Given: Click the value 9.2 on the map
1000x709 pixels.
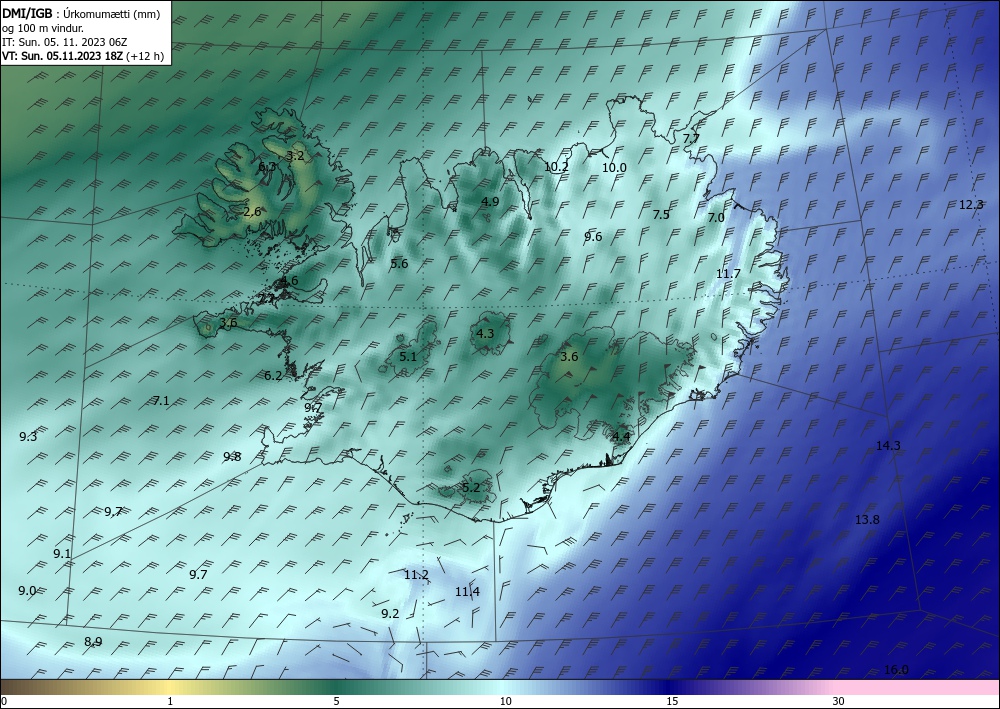Looking at the screenshot, I should 390,613.
